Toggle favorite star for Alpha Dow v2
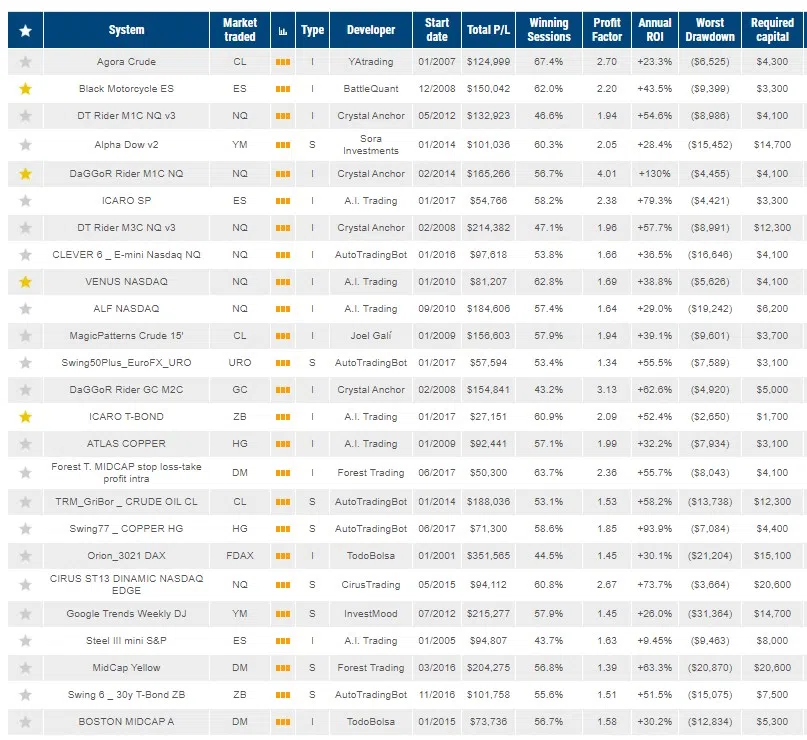 pos(25,145)
